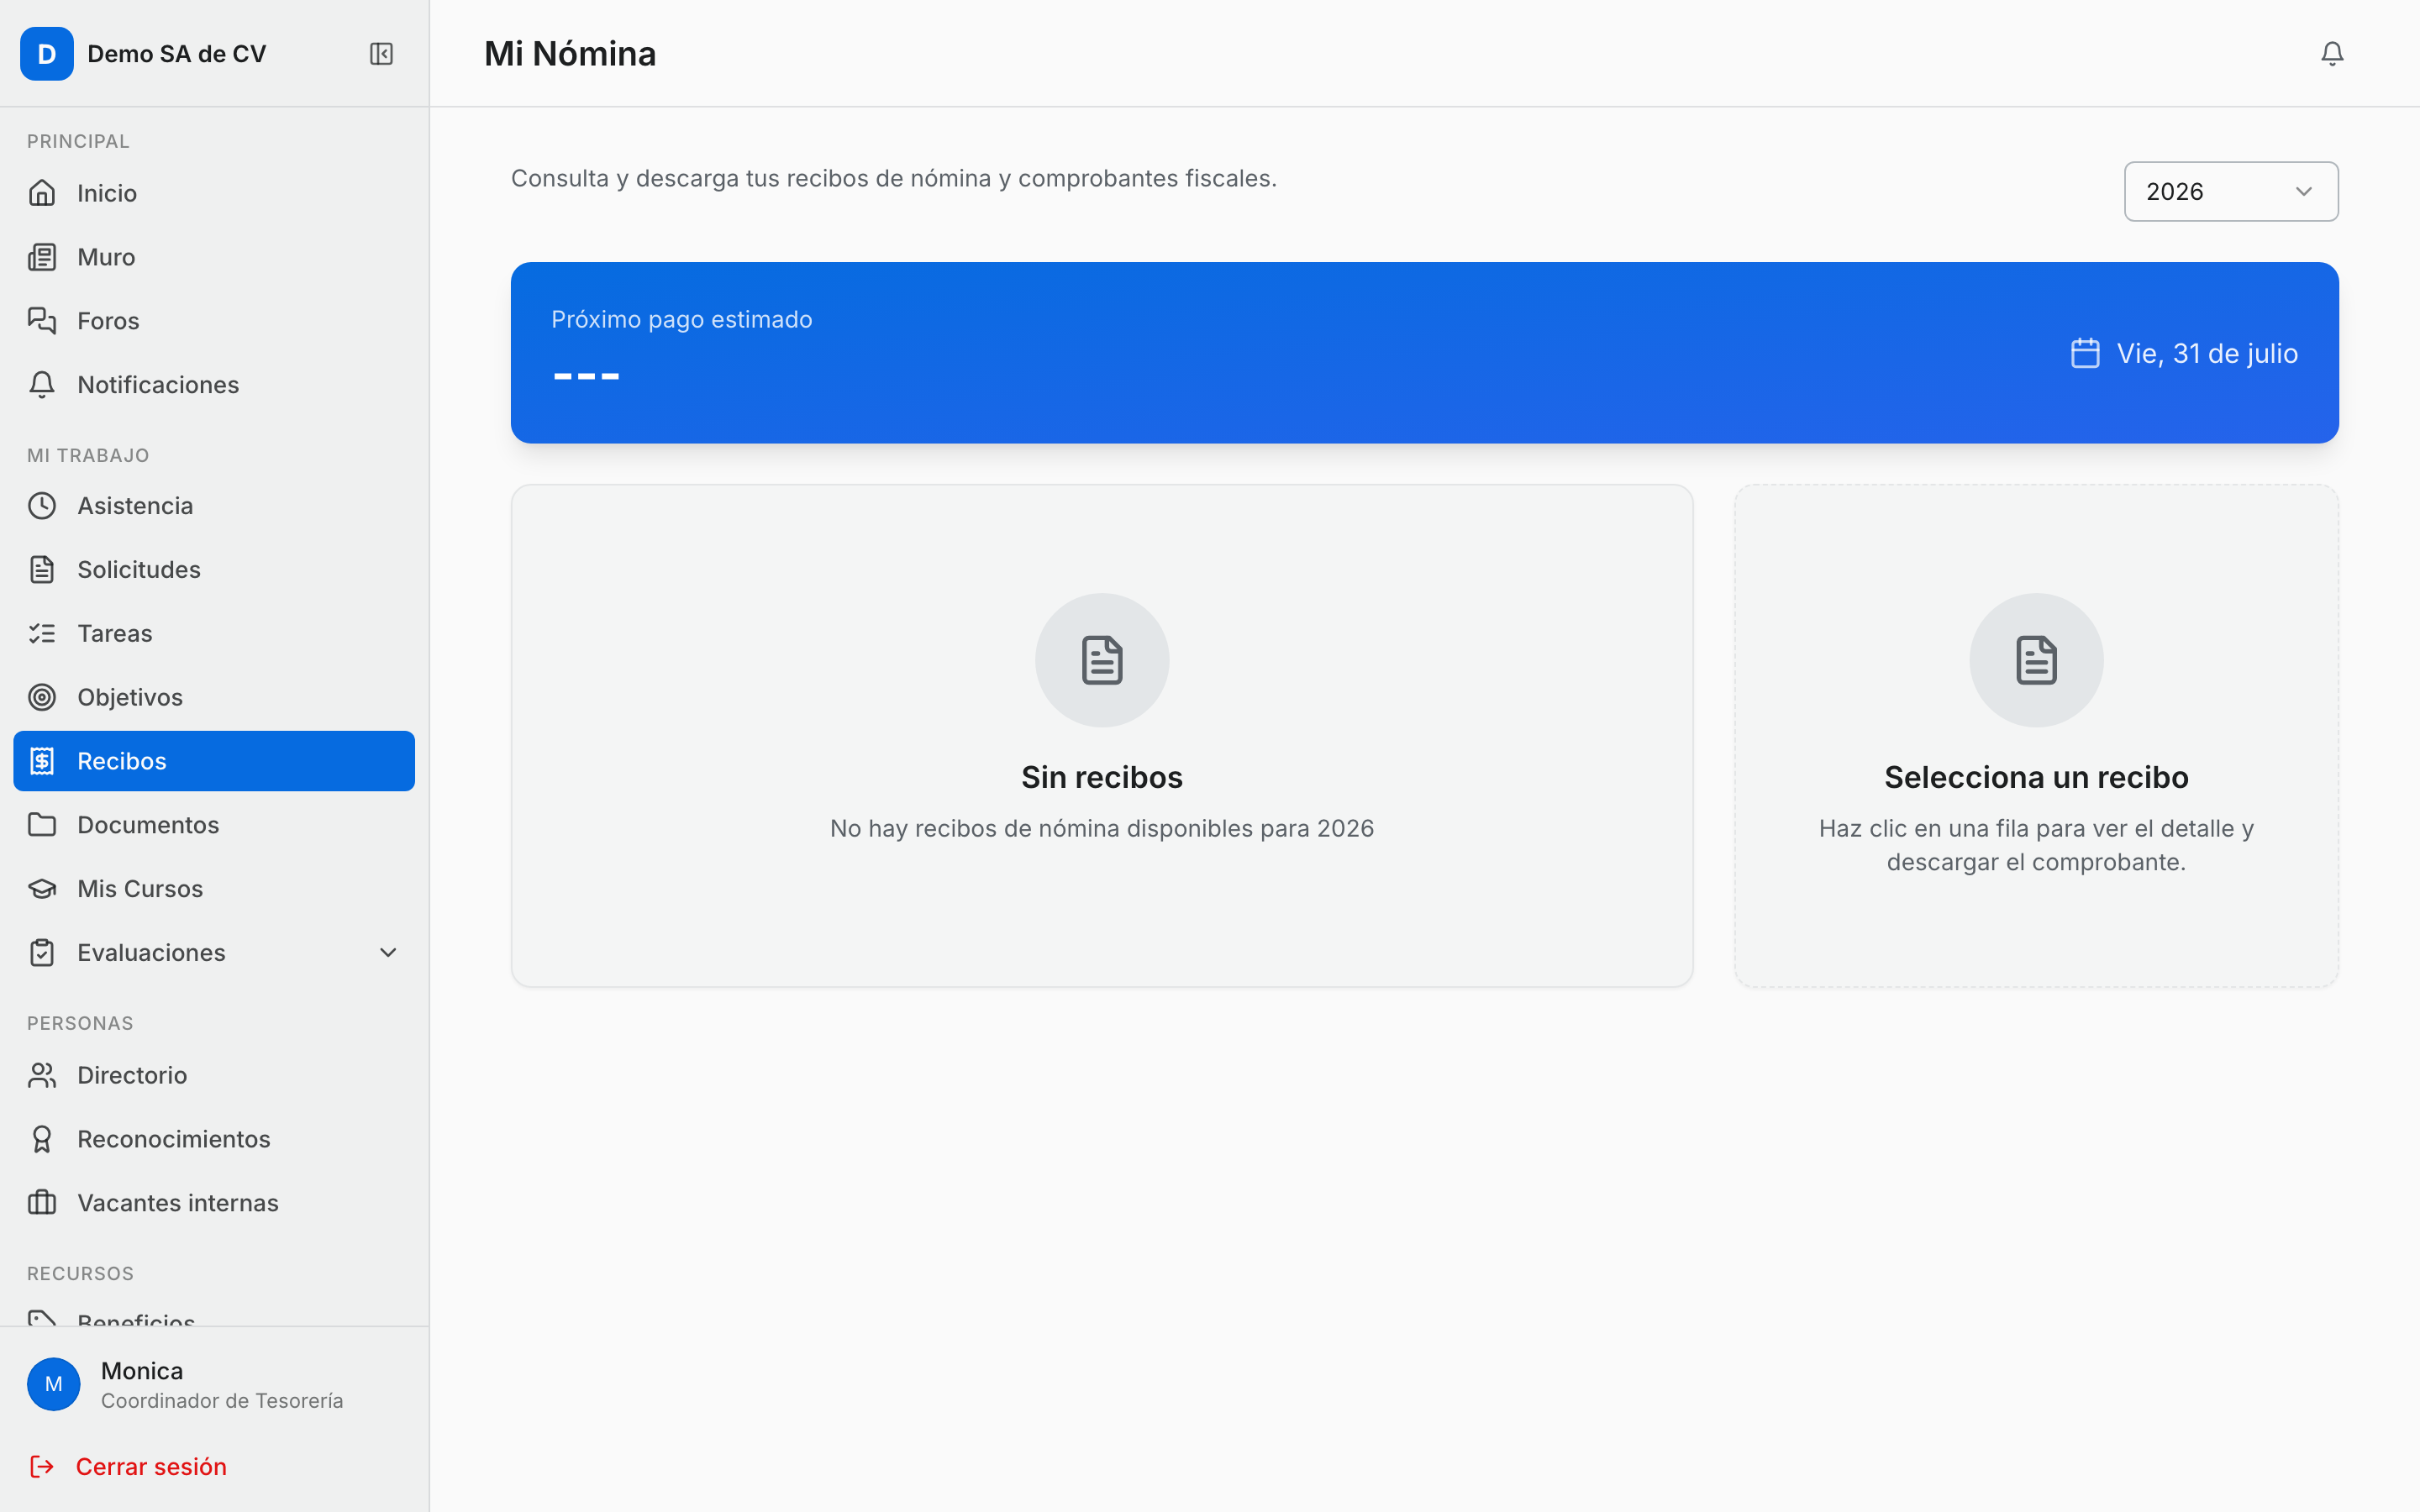
Task: Go to Reconocimientos
Action: 214,1140
